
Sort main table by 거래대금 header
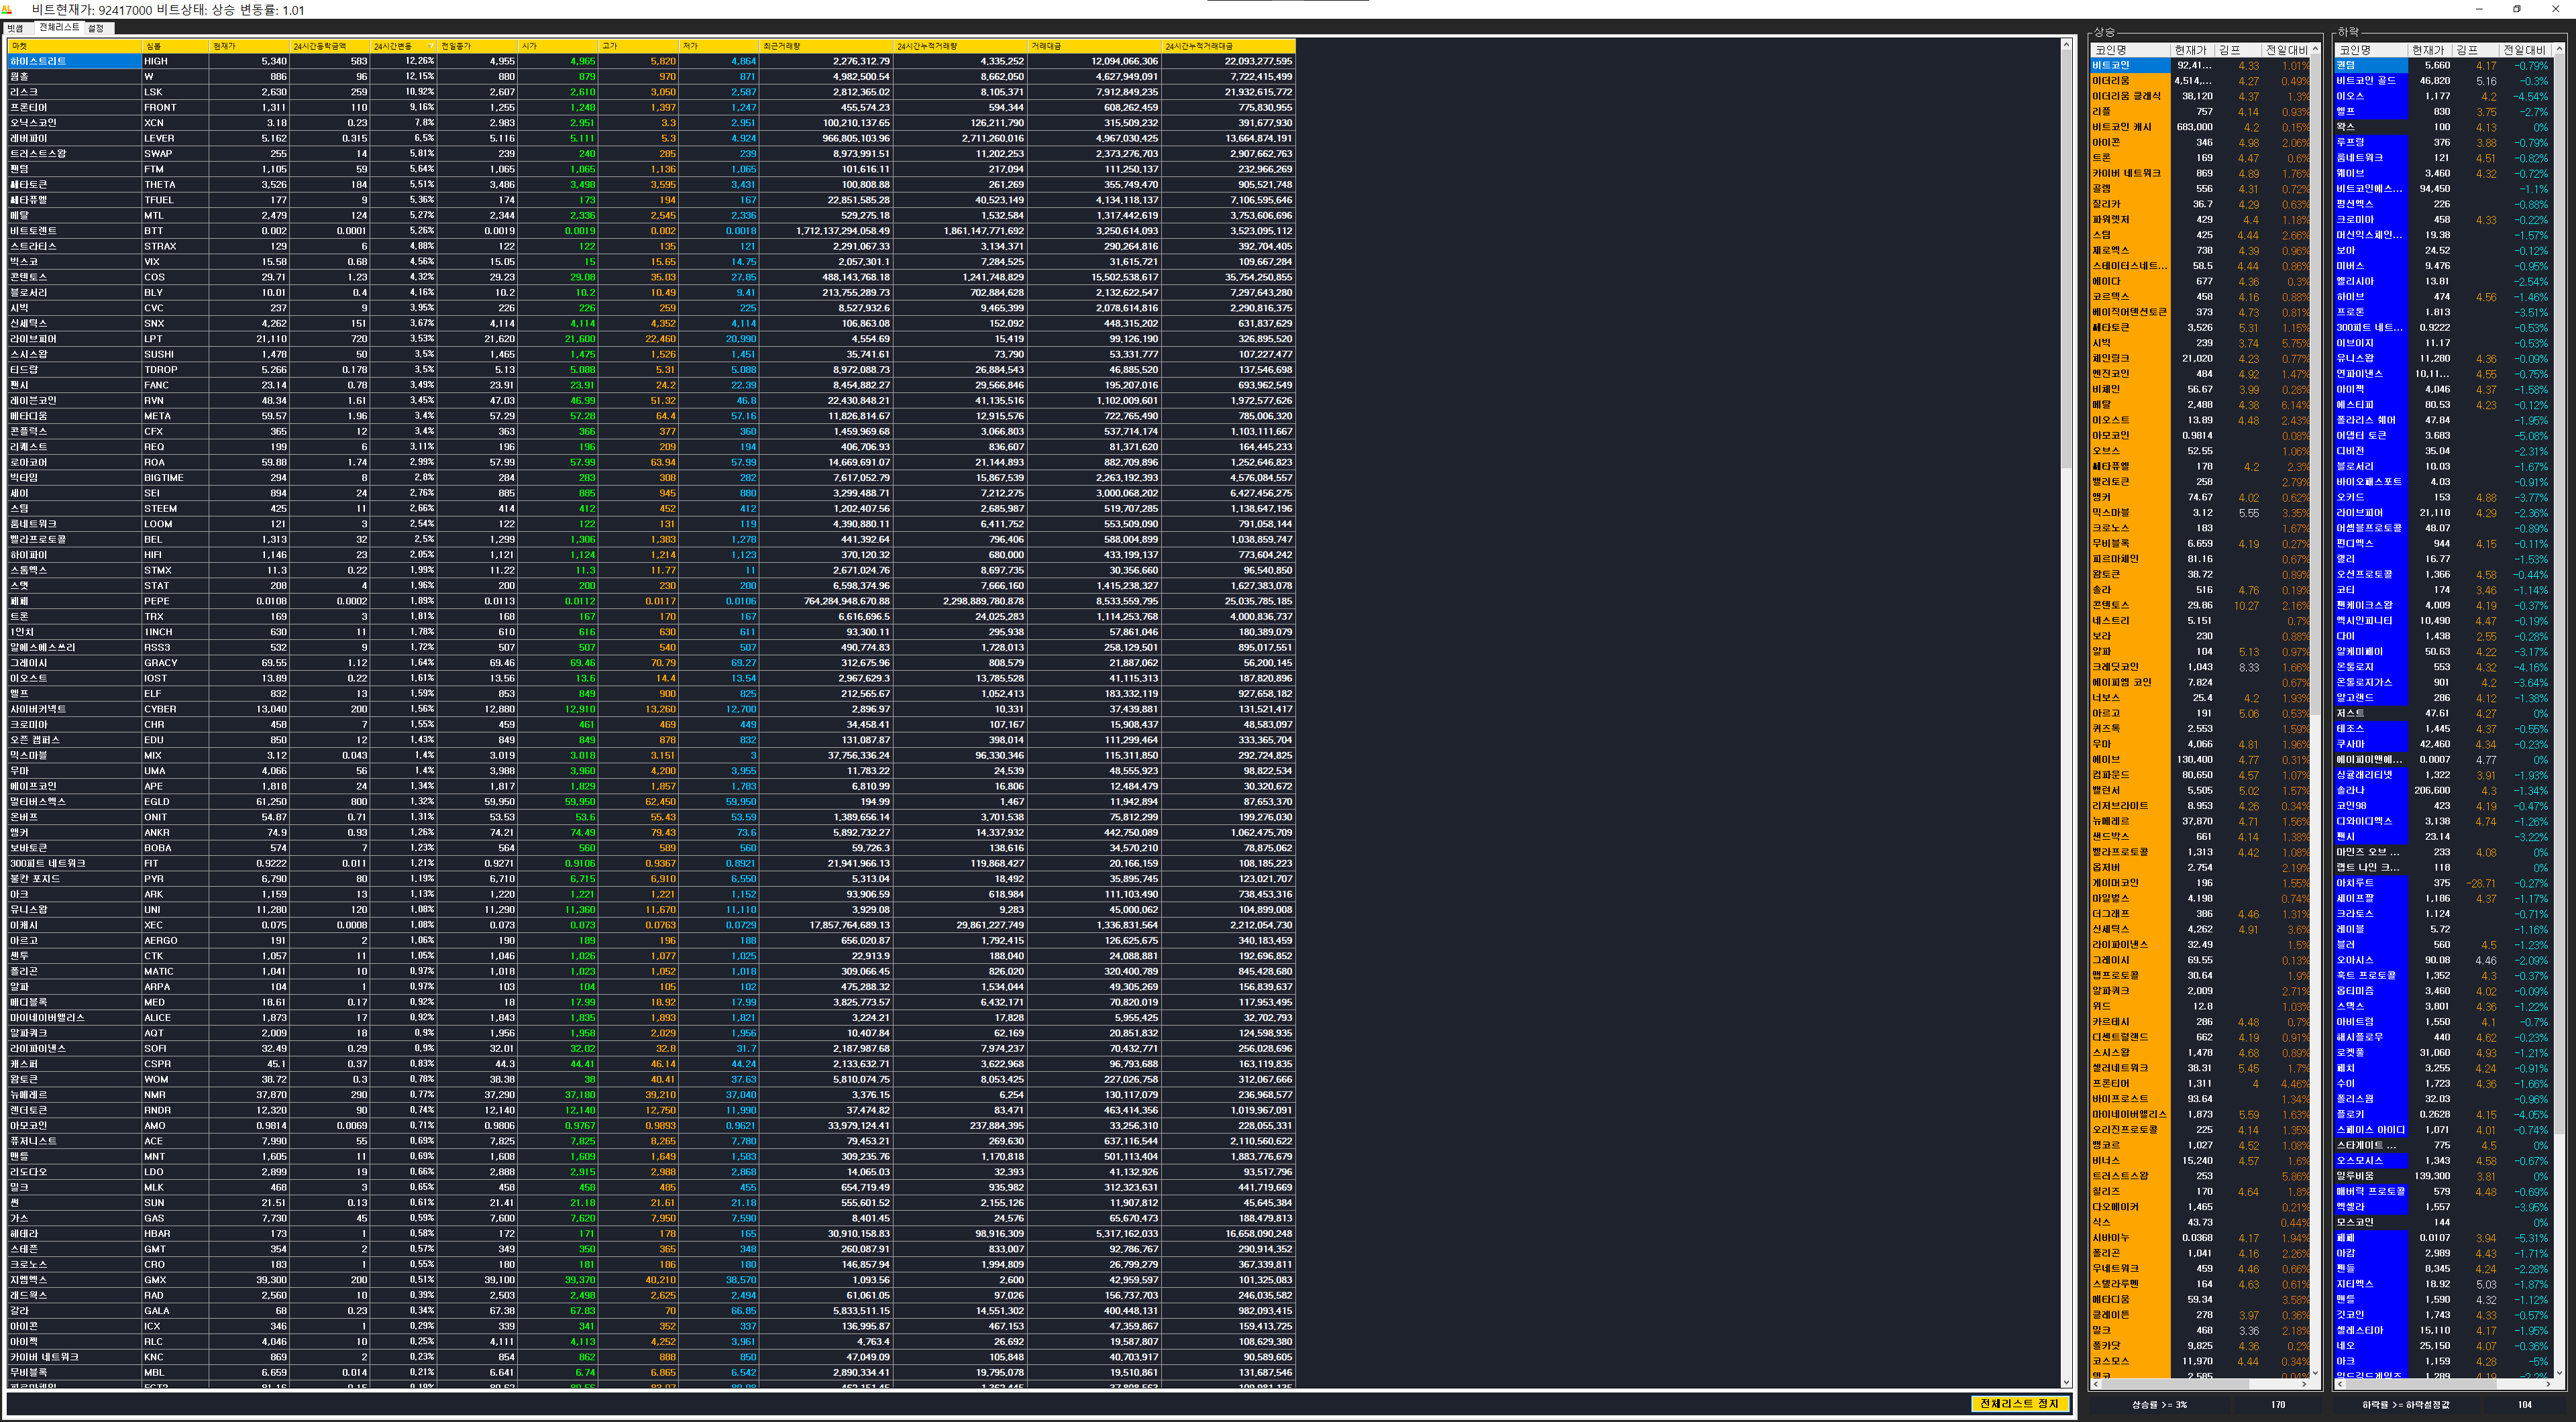[x=1094, y=46]
